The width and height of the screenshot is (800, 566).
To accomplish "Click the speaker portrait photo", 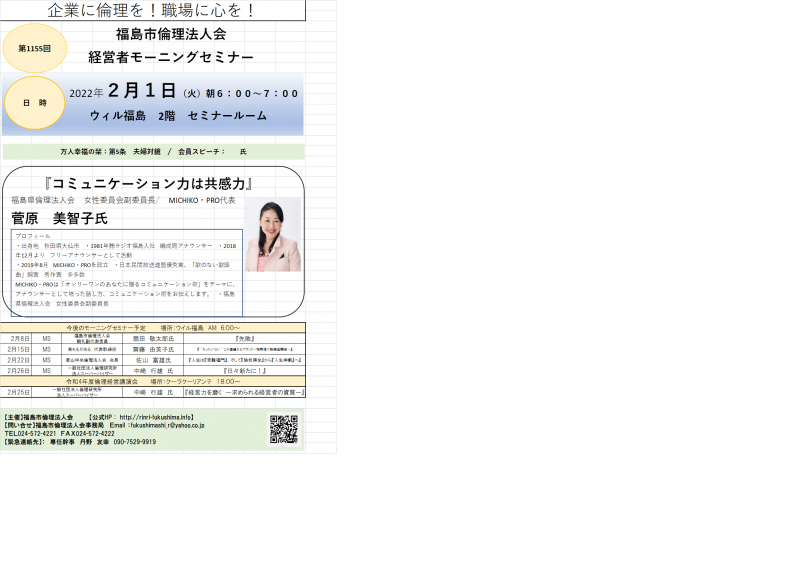I will pyautogui.click(x=273, y=235).
